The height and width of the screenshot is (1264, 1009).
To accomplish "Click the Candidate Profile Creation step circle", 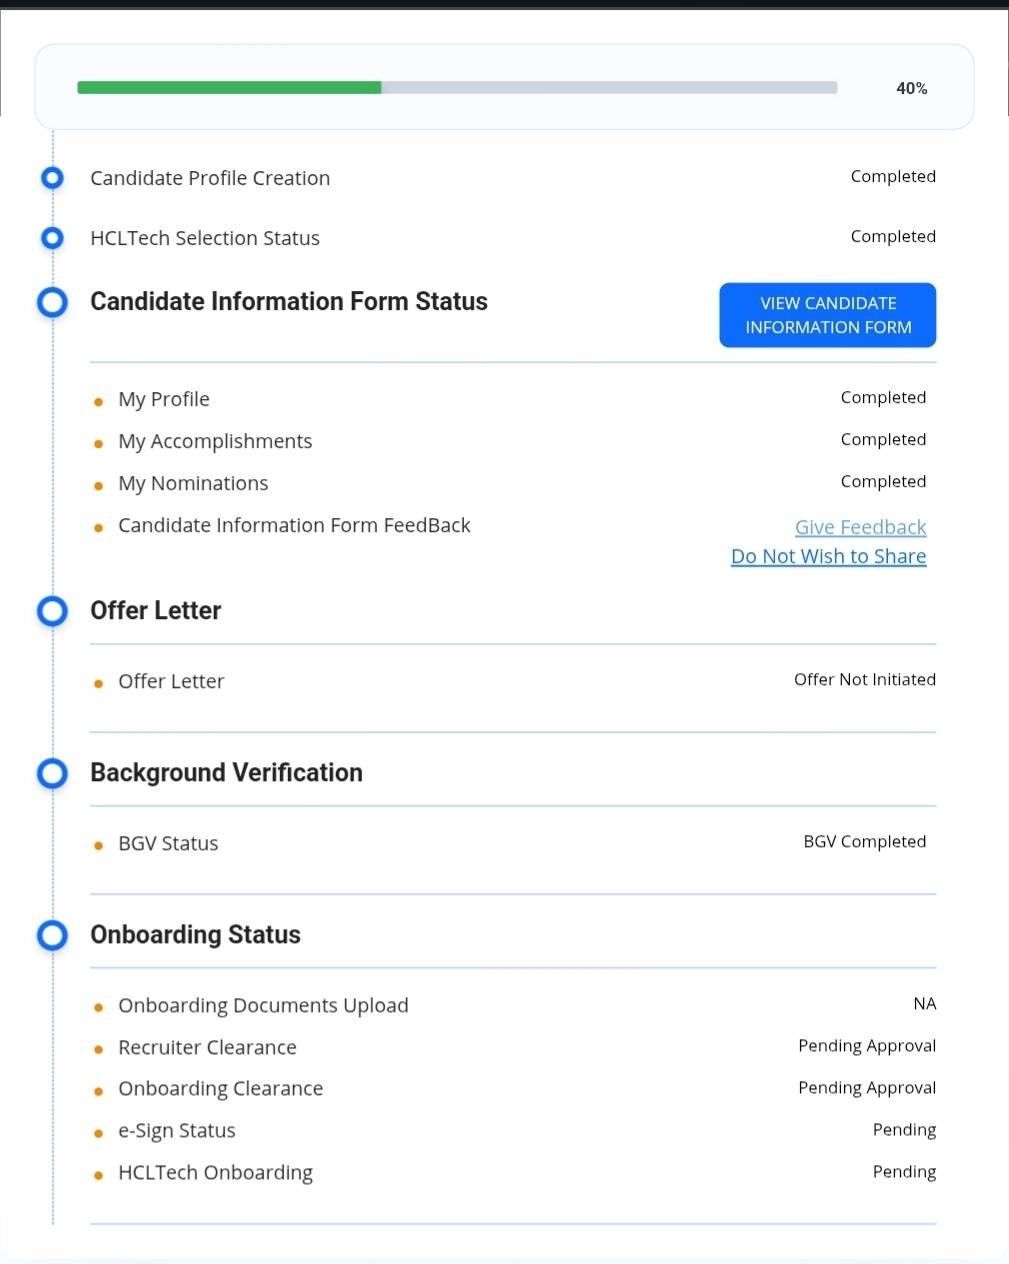I will click(52, 178).
